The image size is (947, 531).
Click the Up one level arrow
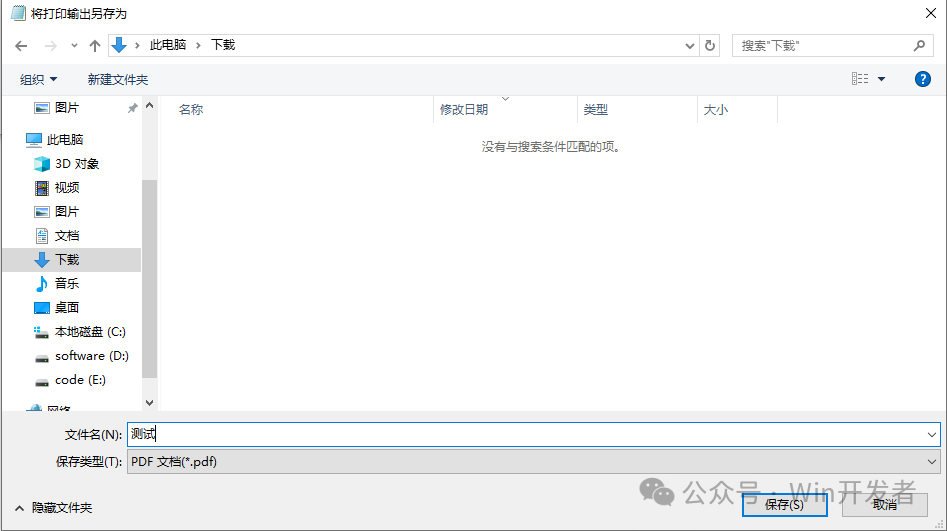[x=95, y=46]
